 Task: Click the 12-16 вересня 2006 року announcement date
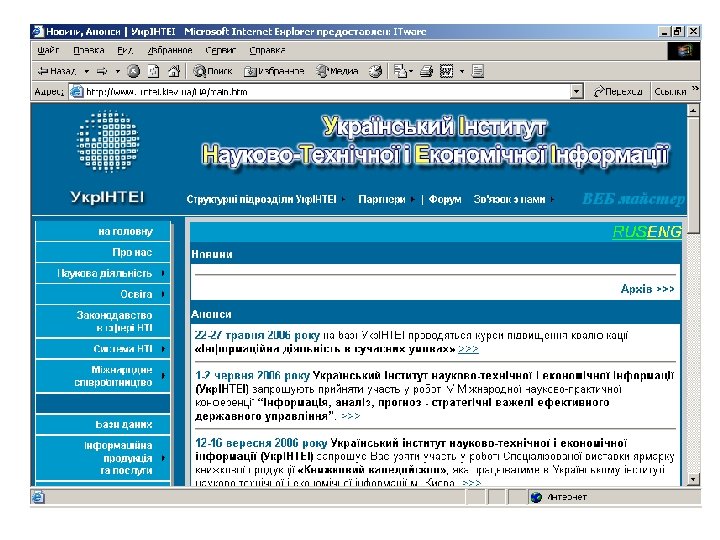[x=261, y=443]
